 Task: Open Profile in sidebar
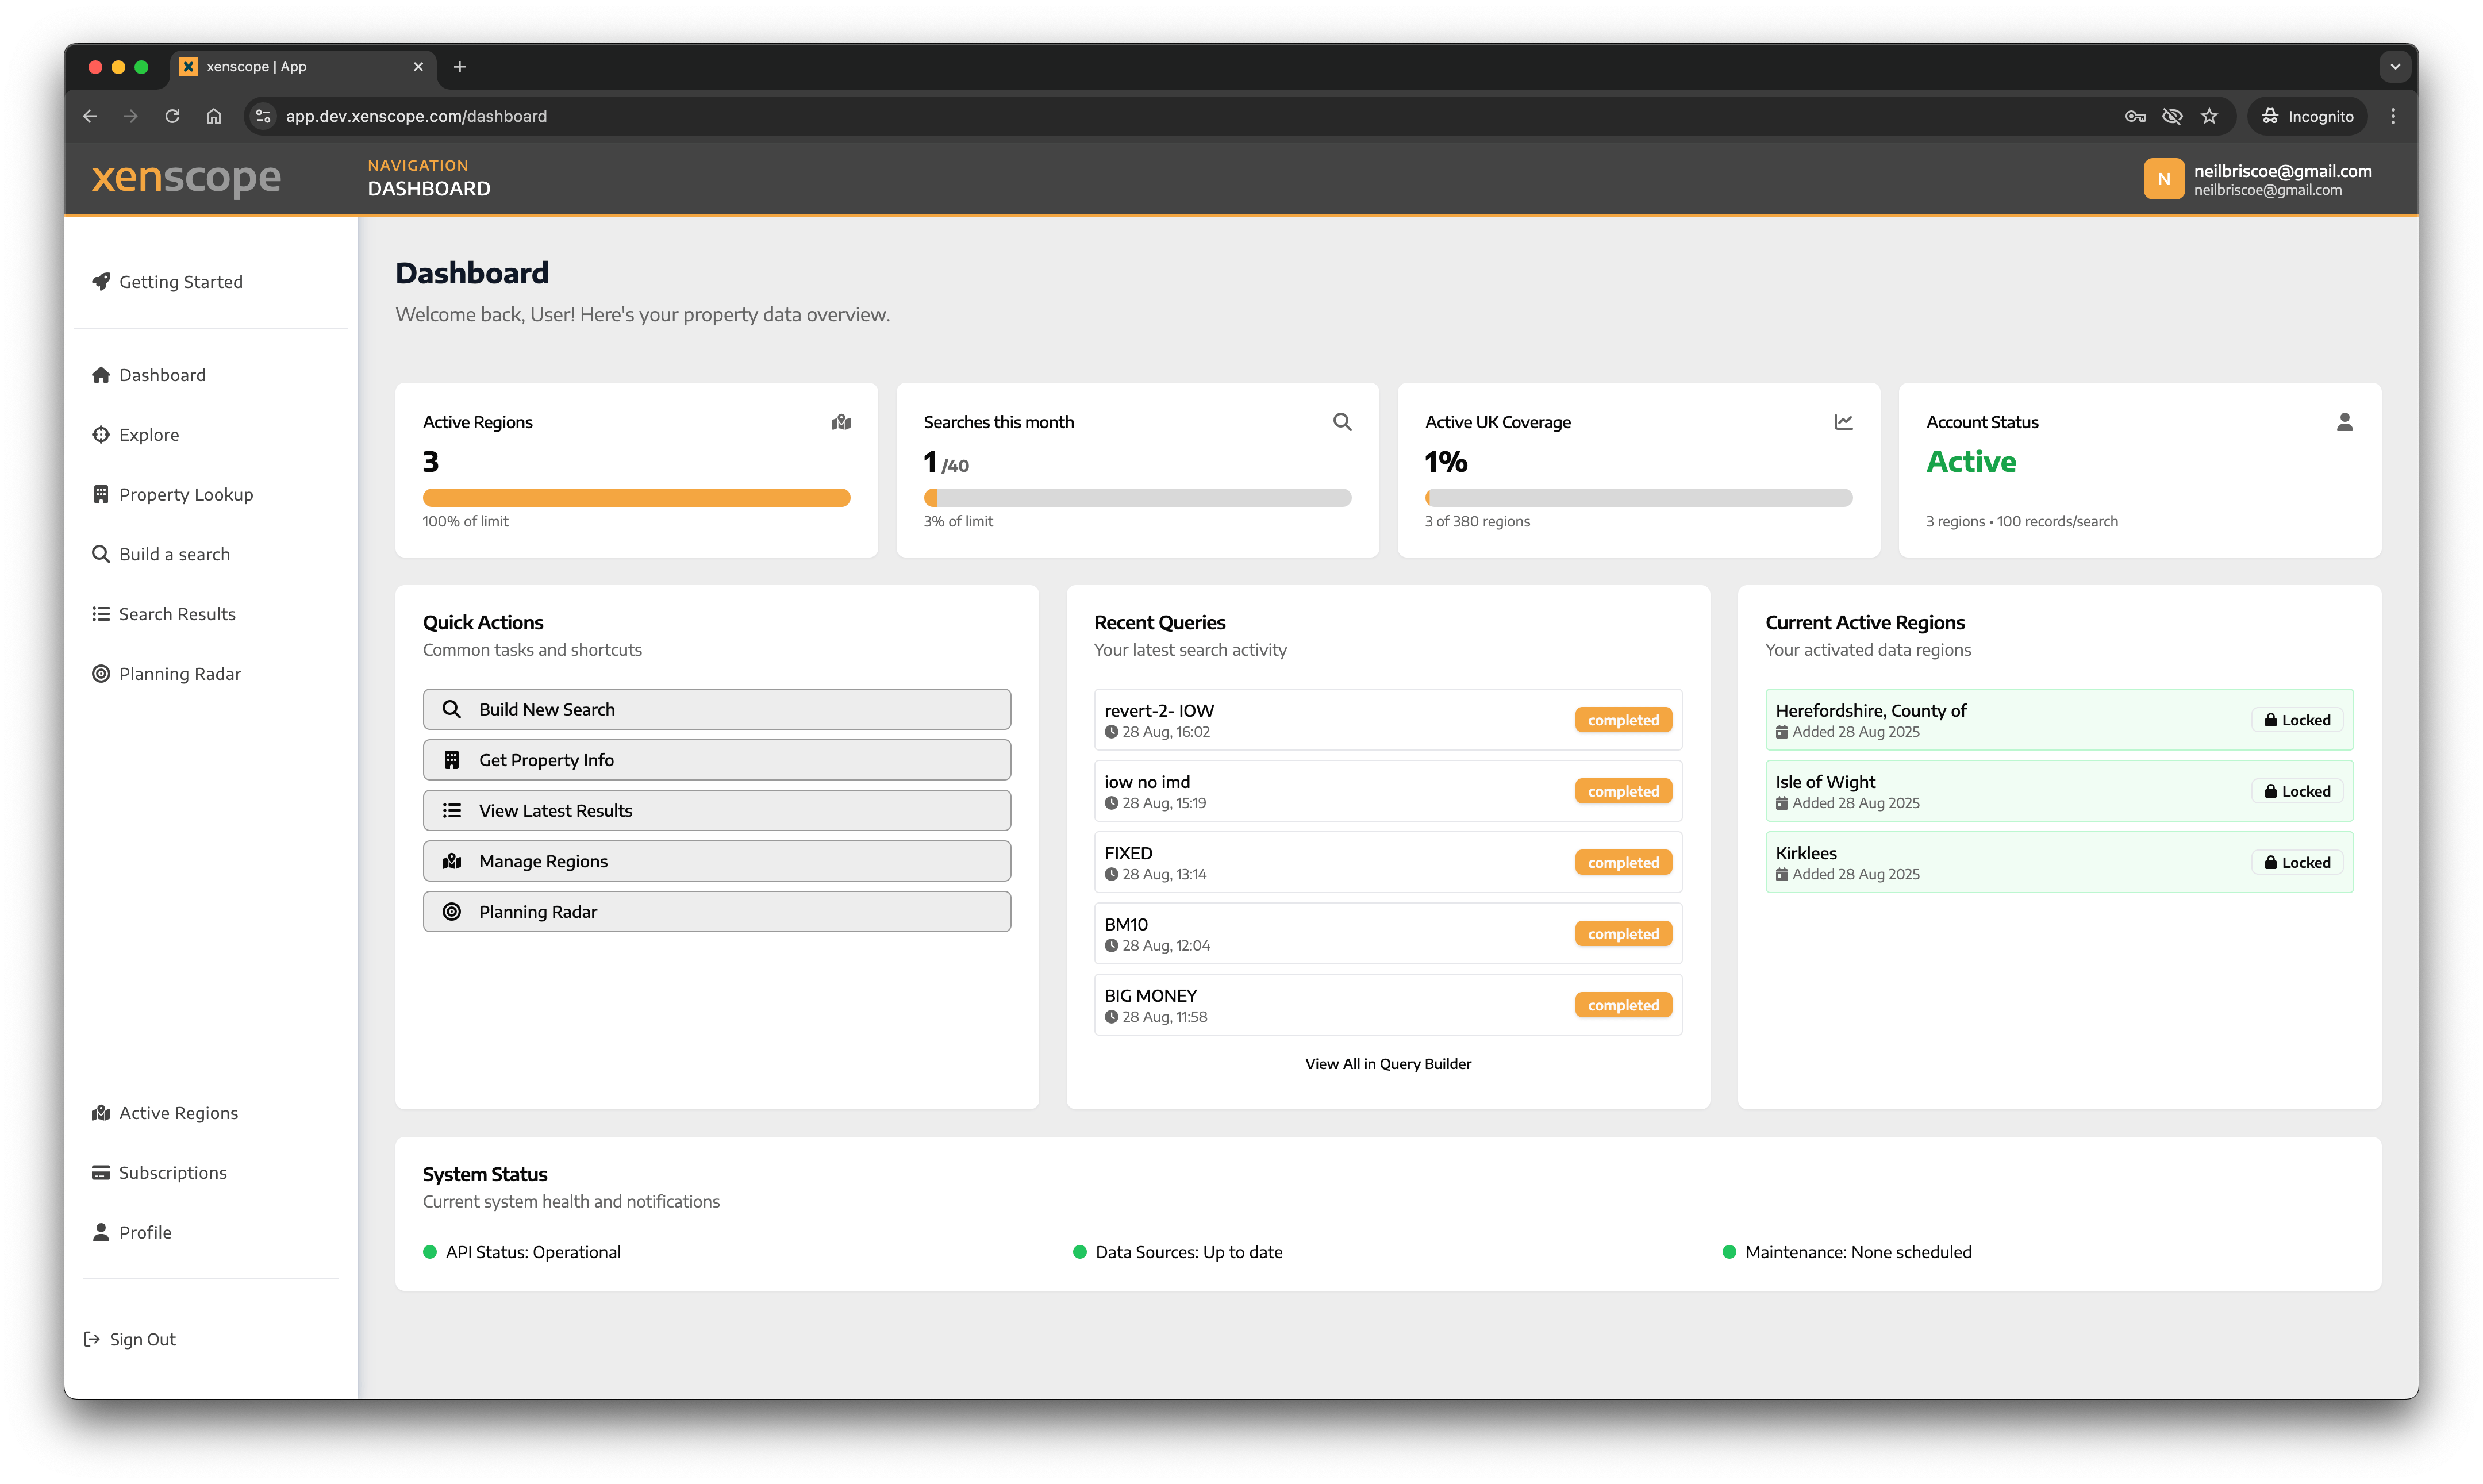[145, 1233]
